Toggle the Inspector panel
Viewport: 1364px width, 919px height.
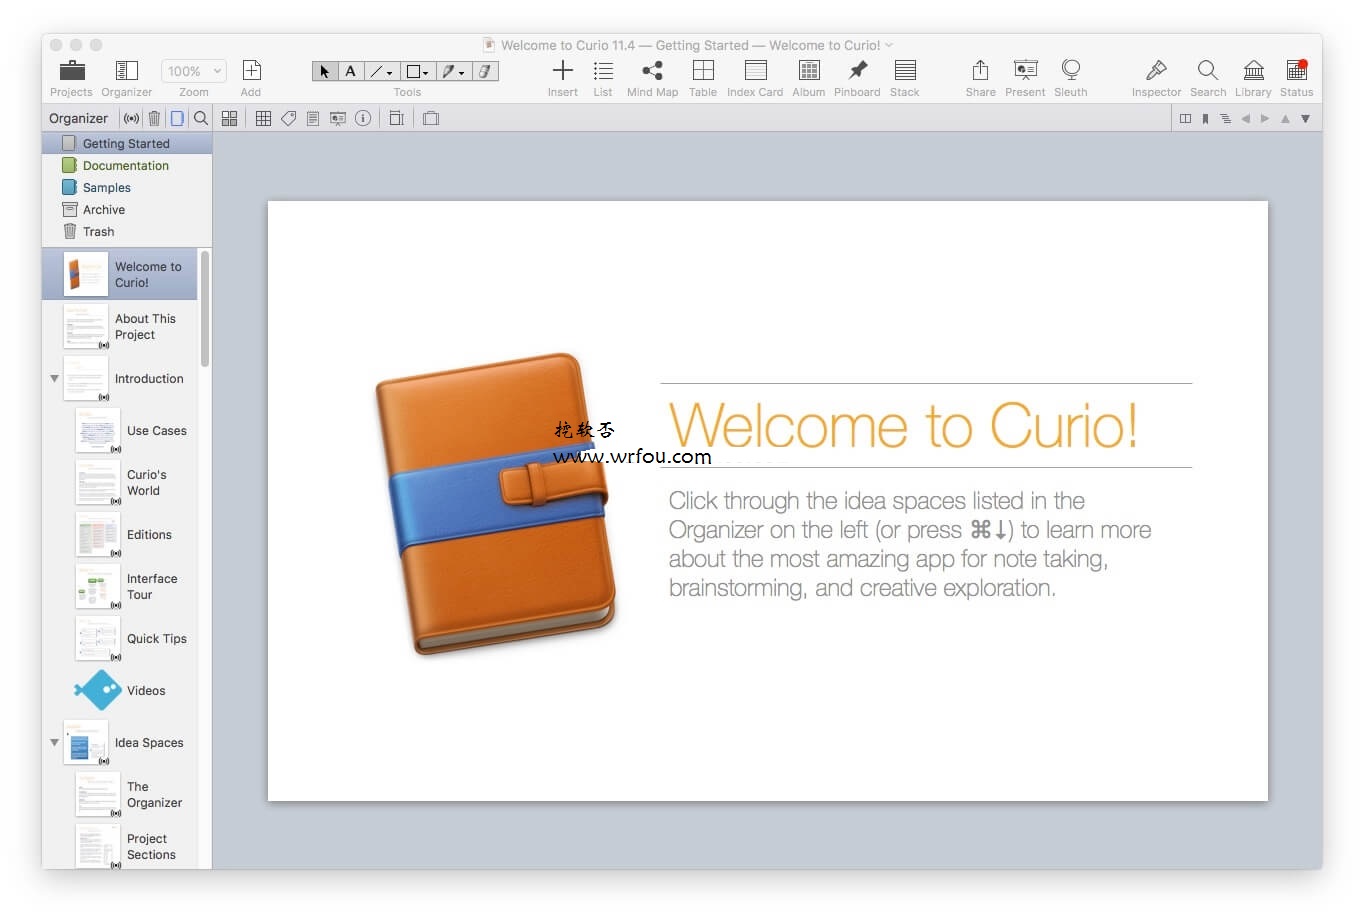tap(1156, 70)
